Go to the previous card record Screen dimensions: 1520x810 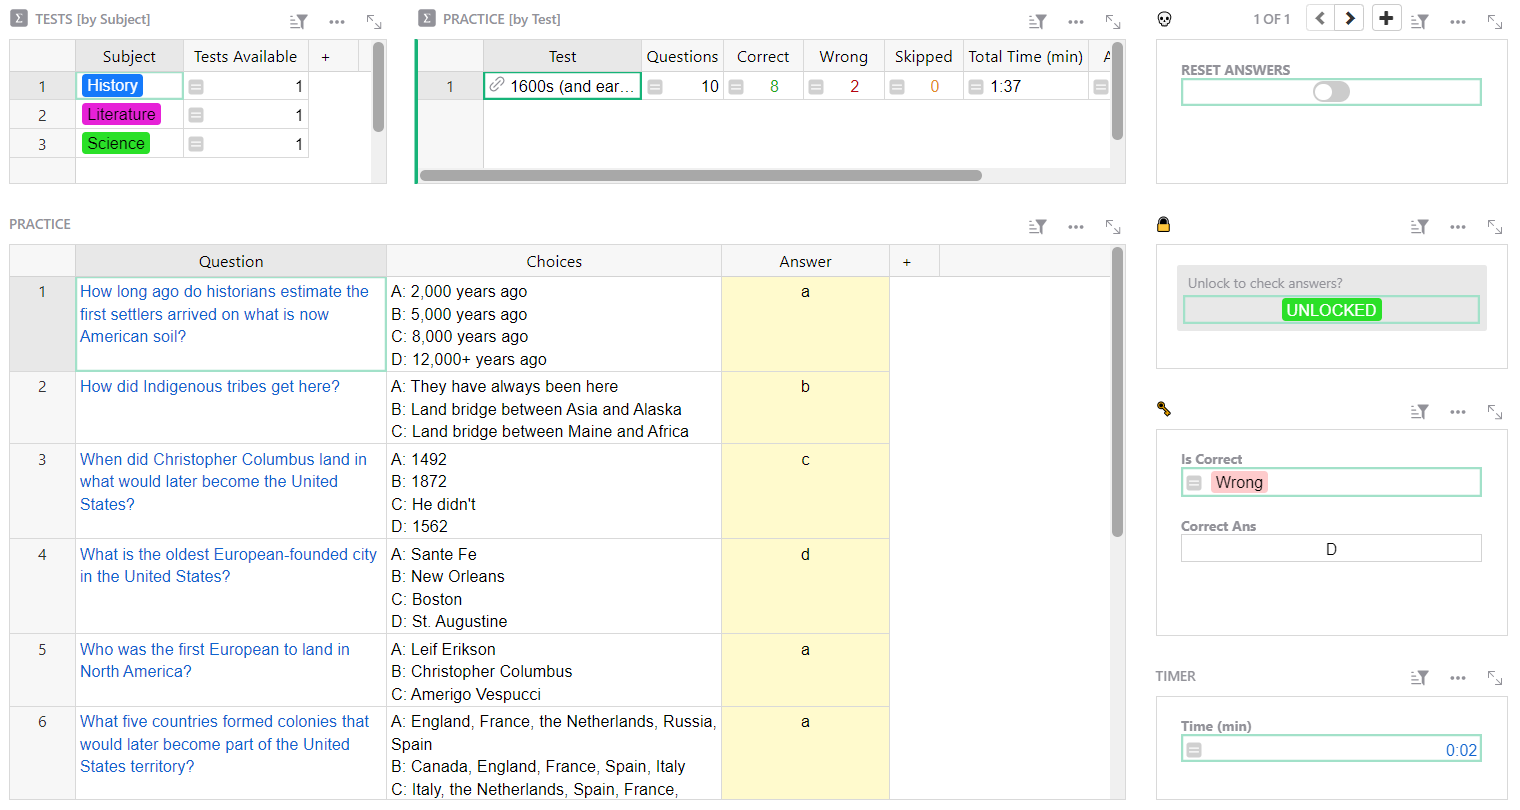[1320, 18]
